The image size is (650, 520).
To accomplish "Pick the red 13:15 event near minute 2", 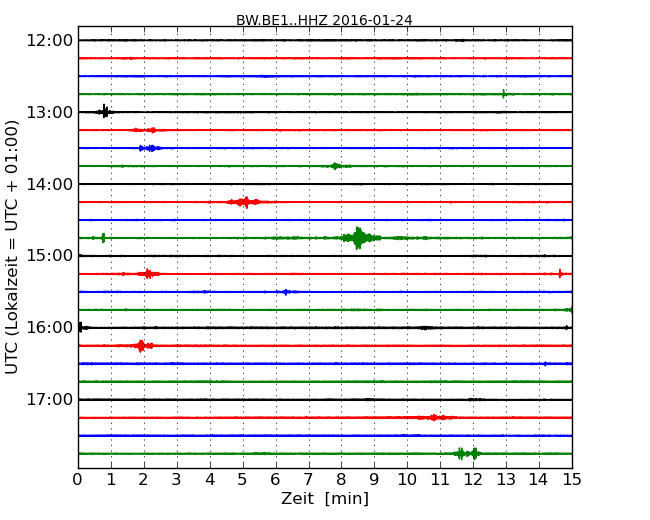I will [144, 130].
